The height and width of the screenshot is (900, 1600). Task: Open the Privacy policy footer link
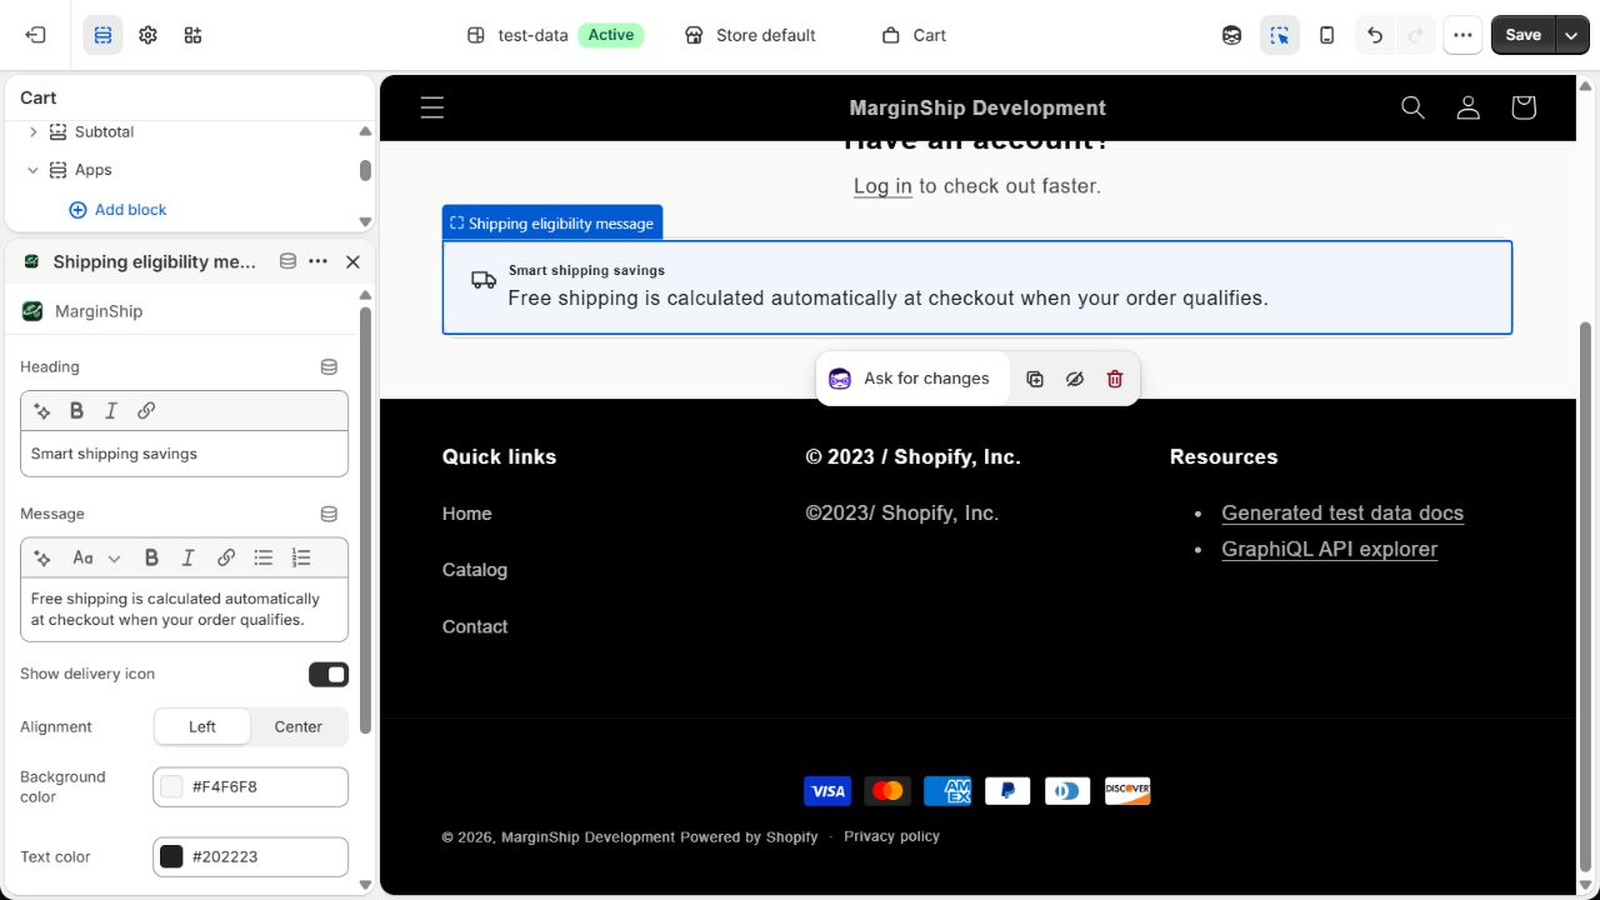click(x=892, y=836)
